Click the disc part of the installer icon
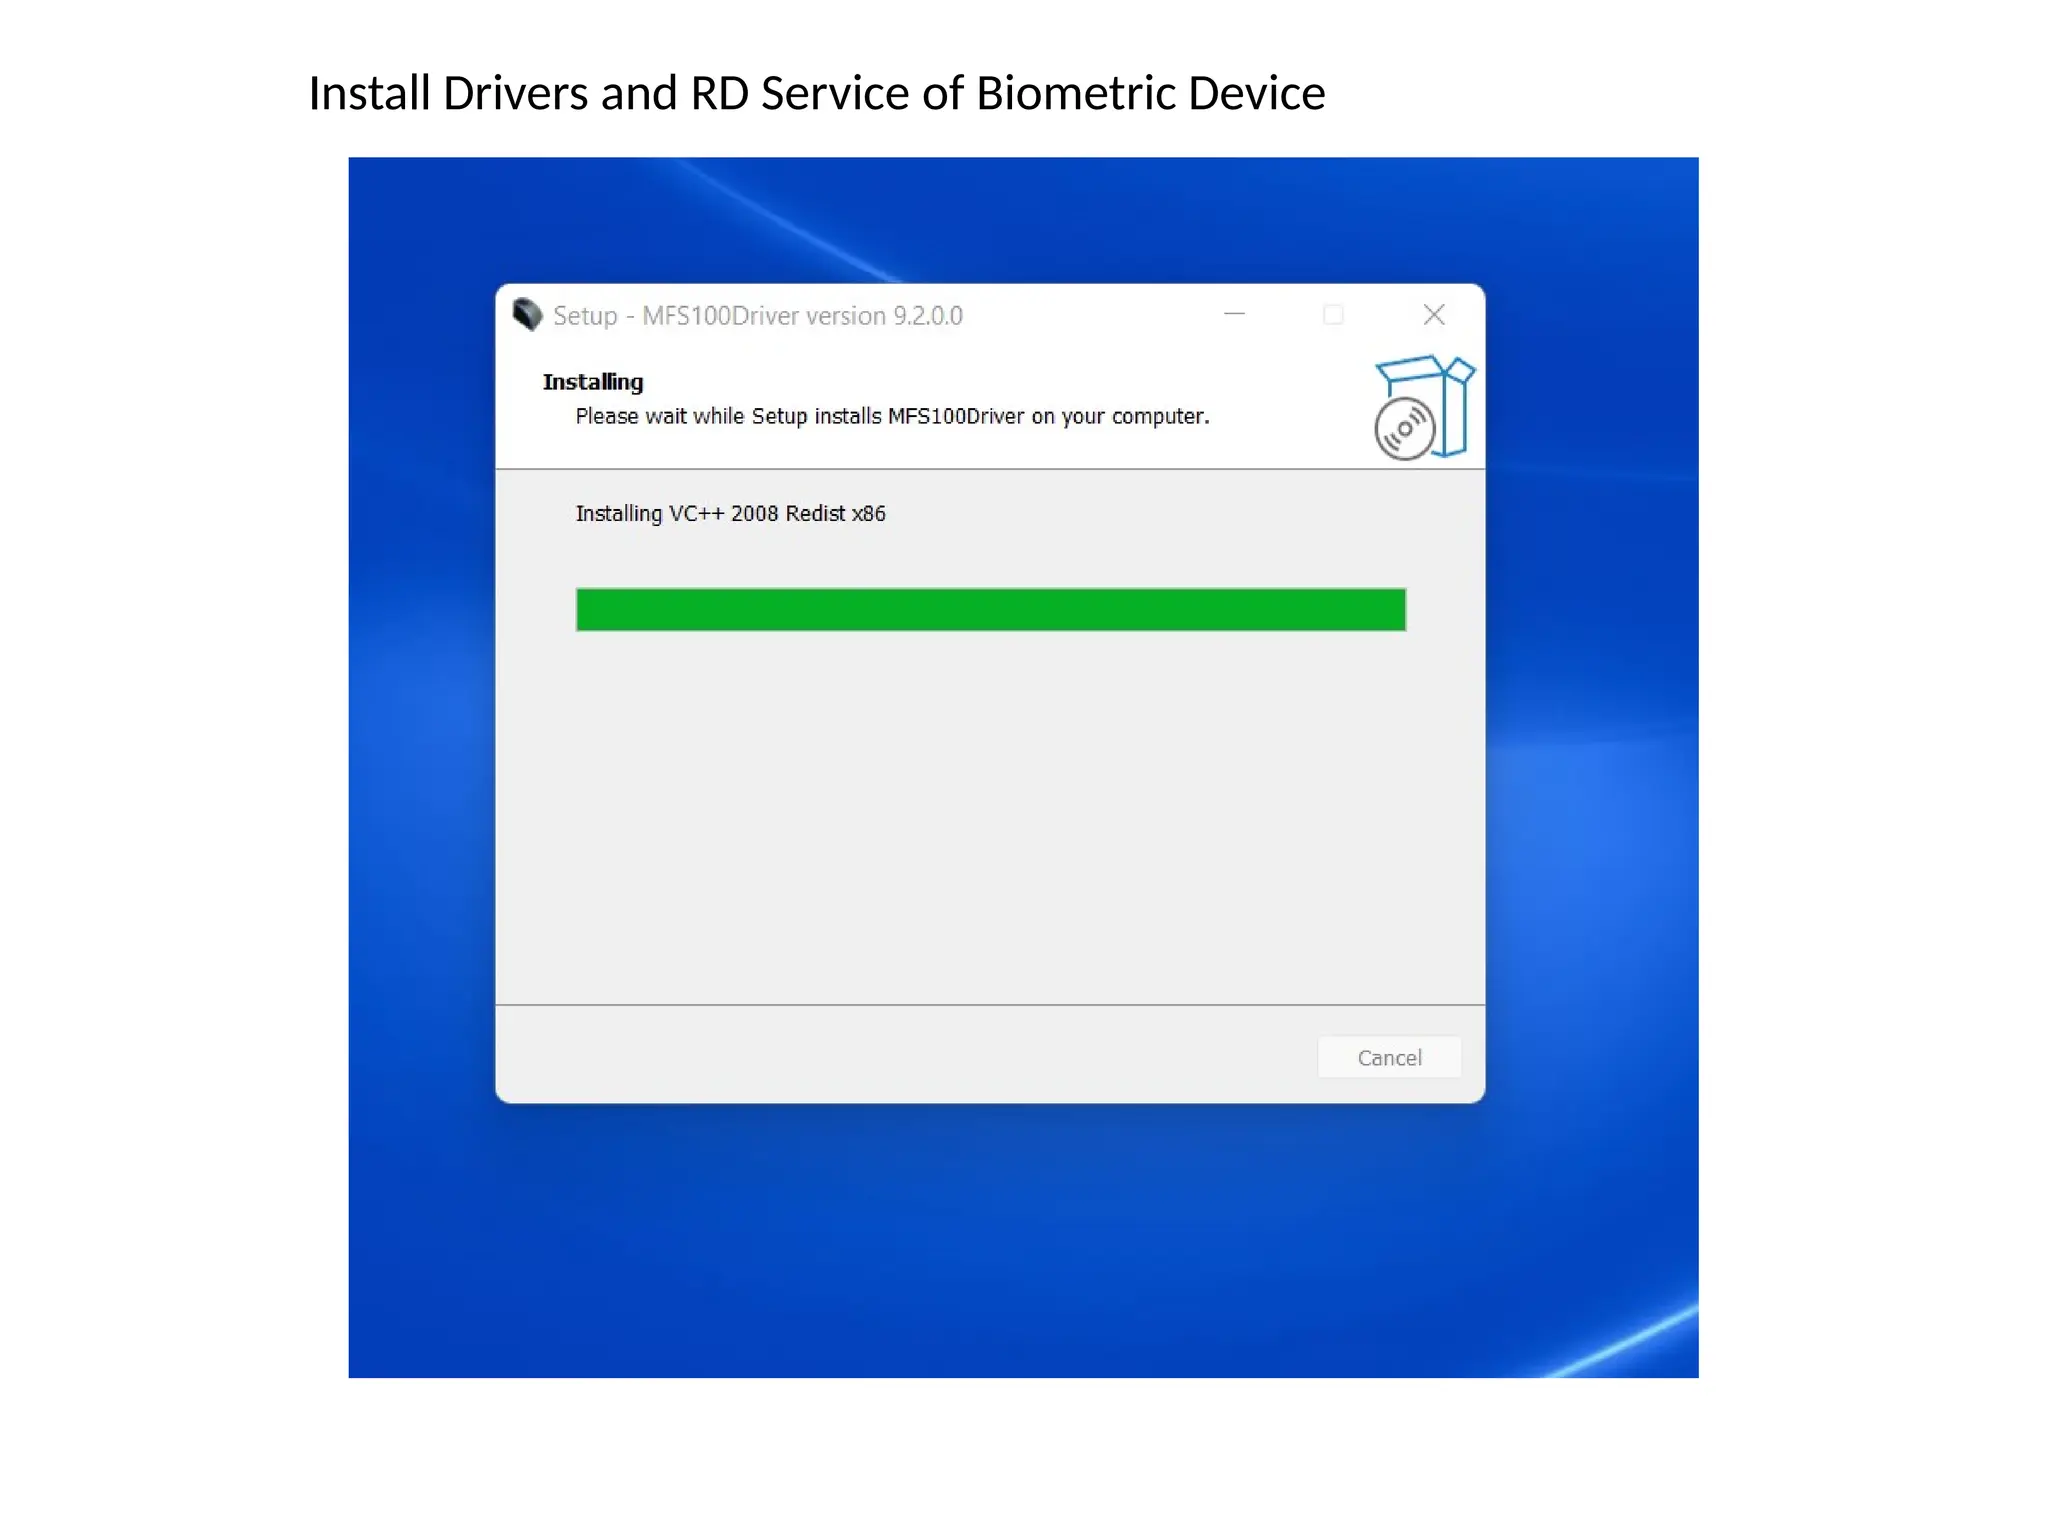The width and height of the screenshot is (2048, 1536). [x=1404, y=429]
